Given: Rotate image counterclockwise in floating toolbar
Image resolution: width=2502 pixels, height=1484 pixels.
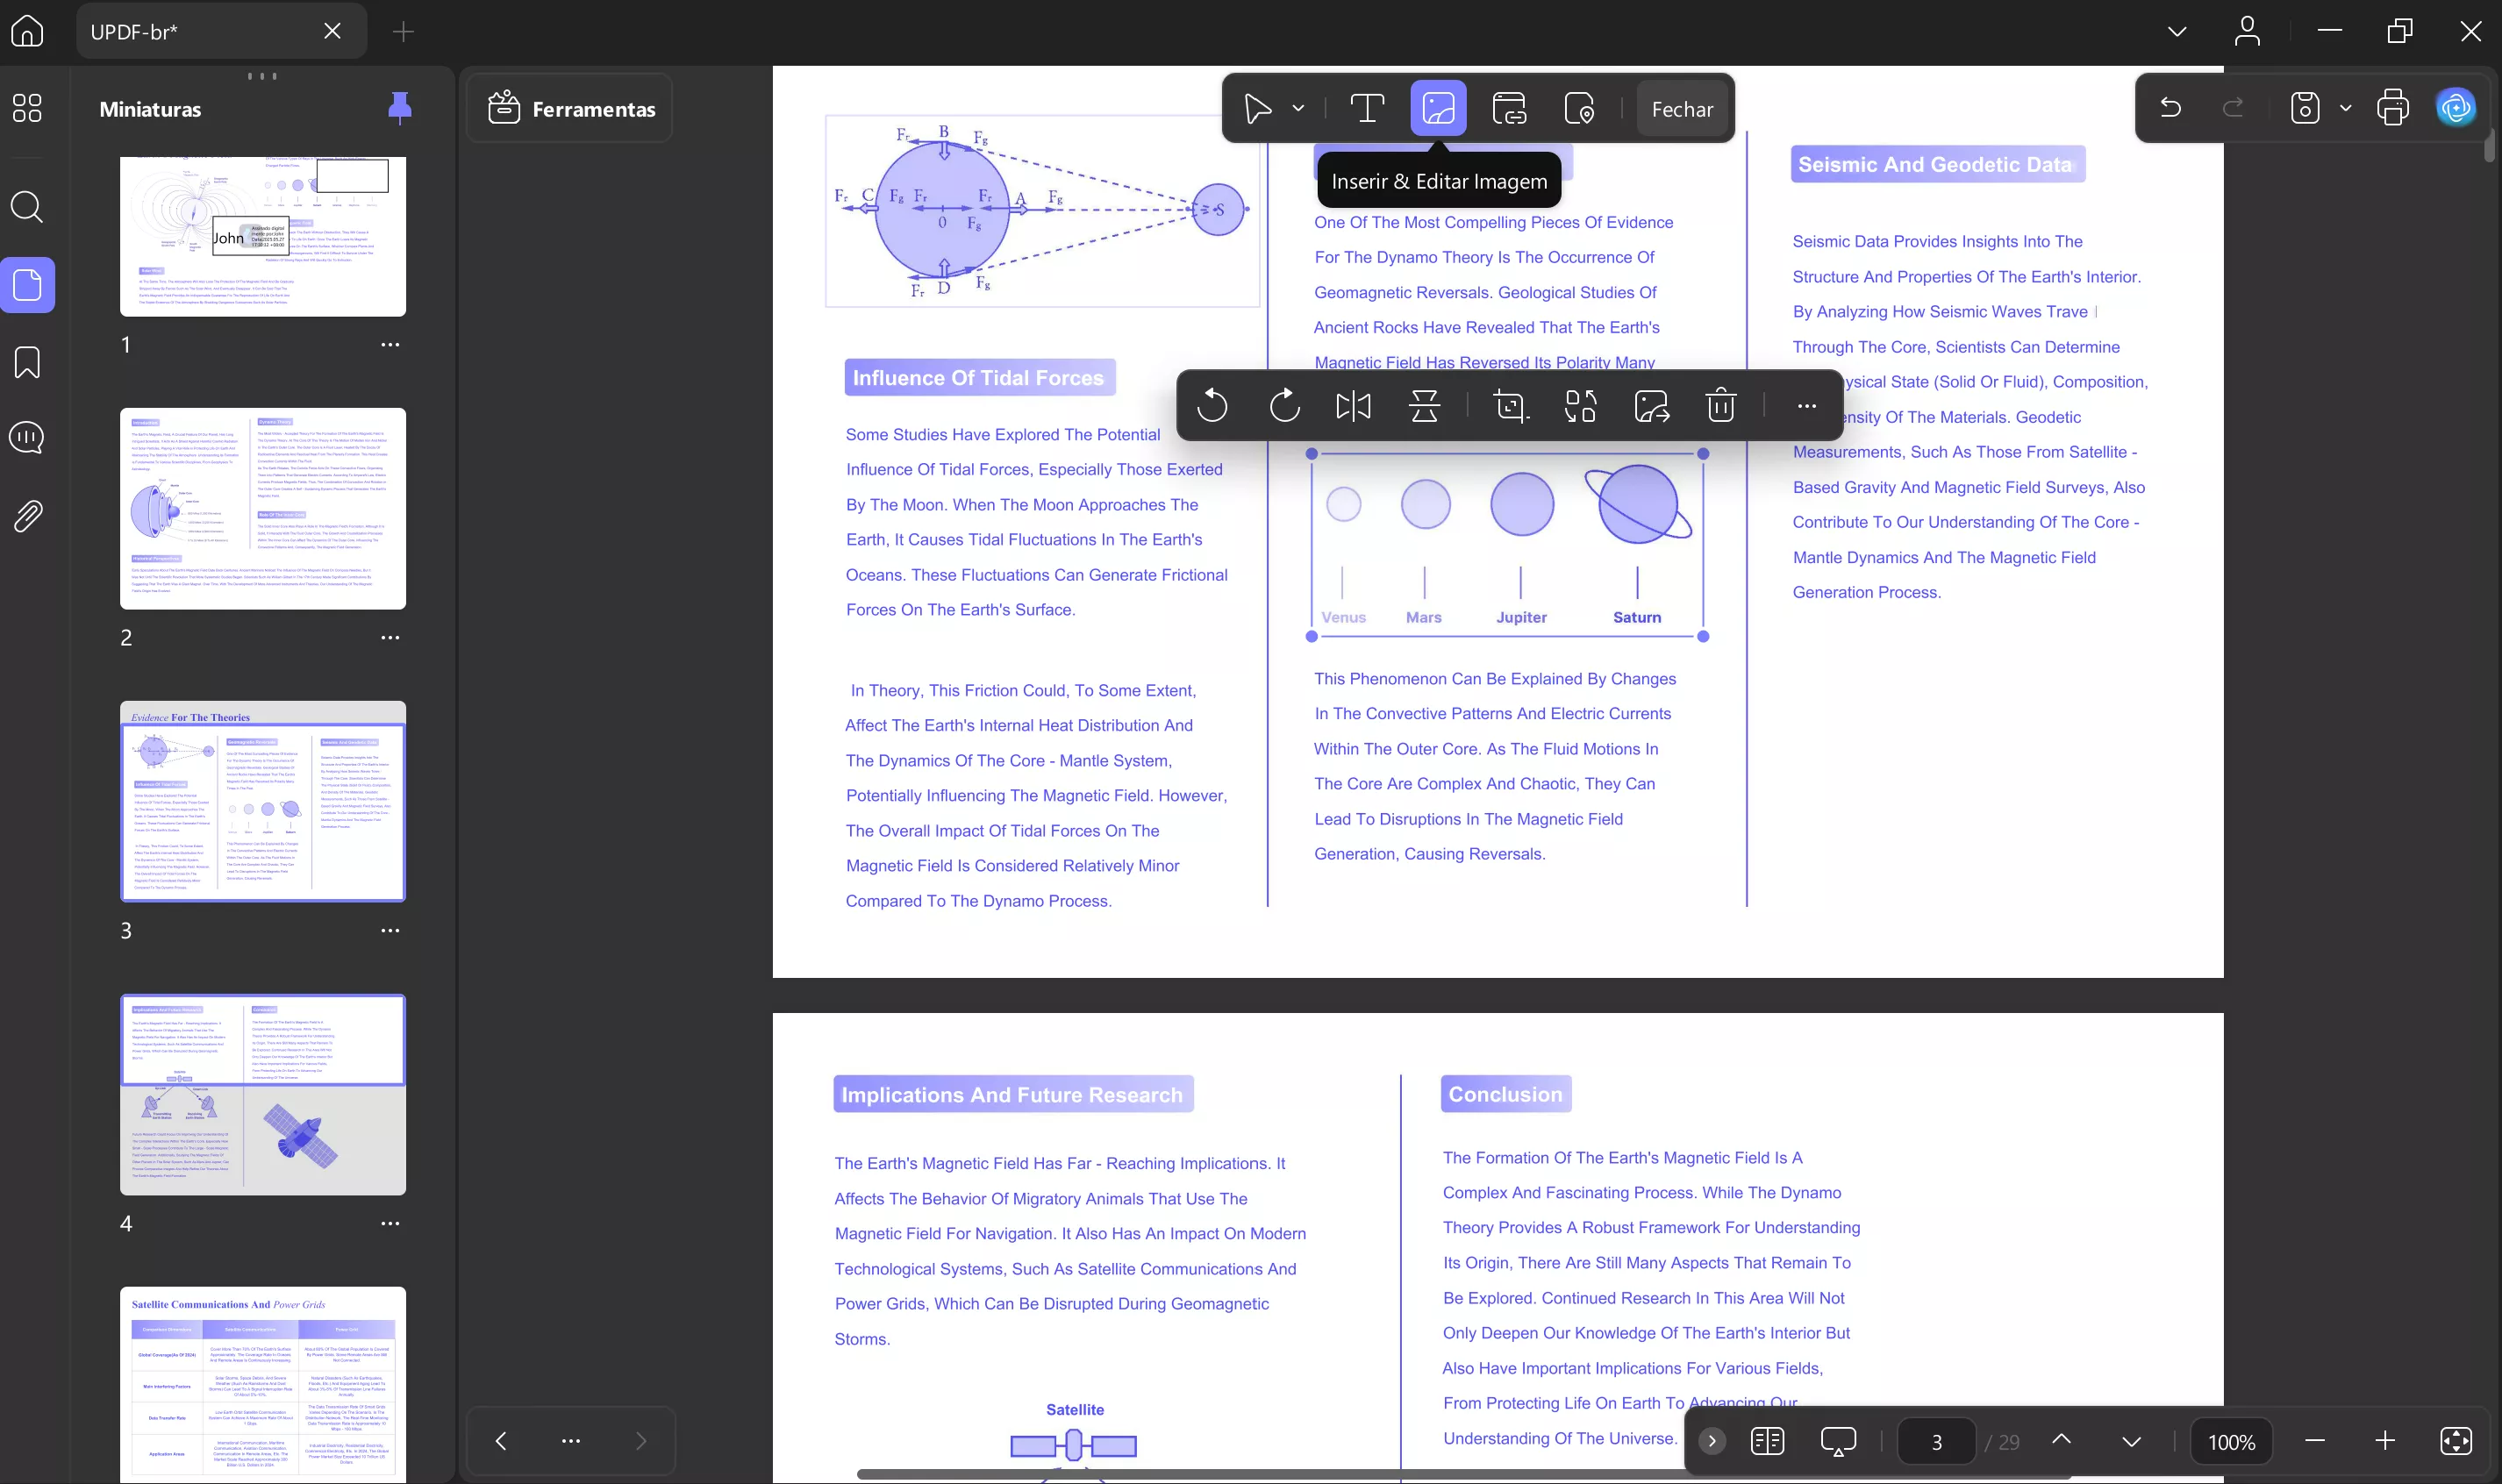Looking at the screenshot, I should 1212,406.
